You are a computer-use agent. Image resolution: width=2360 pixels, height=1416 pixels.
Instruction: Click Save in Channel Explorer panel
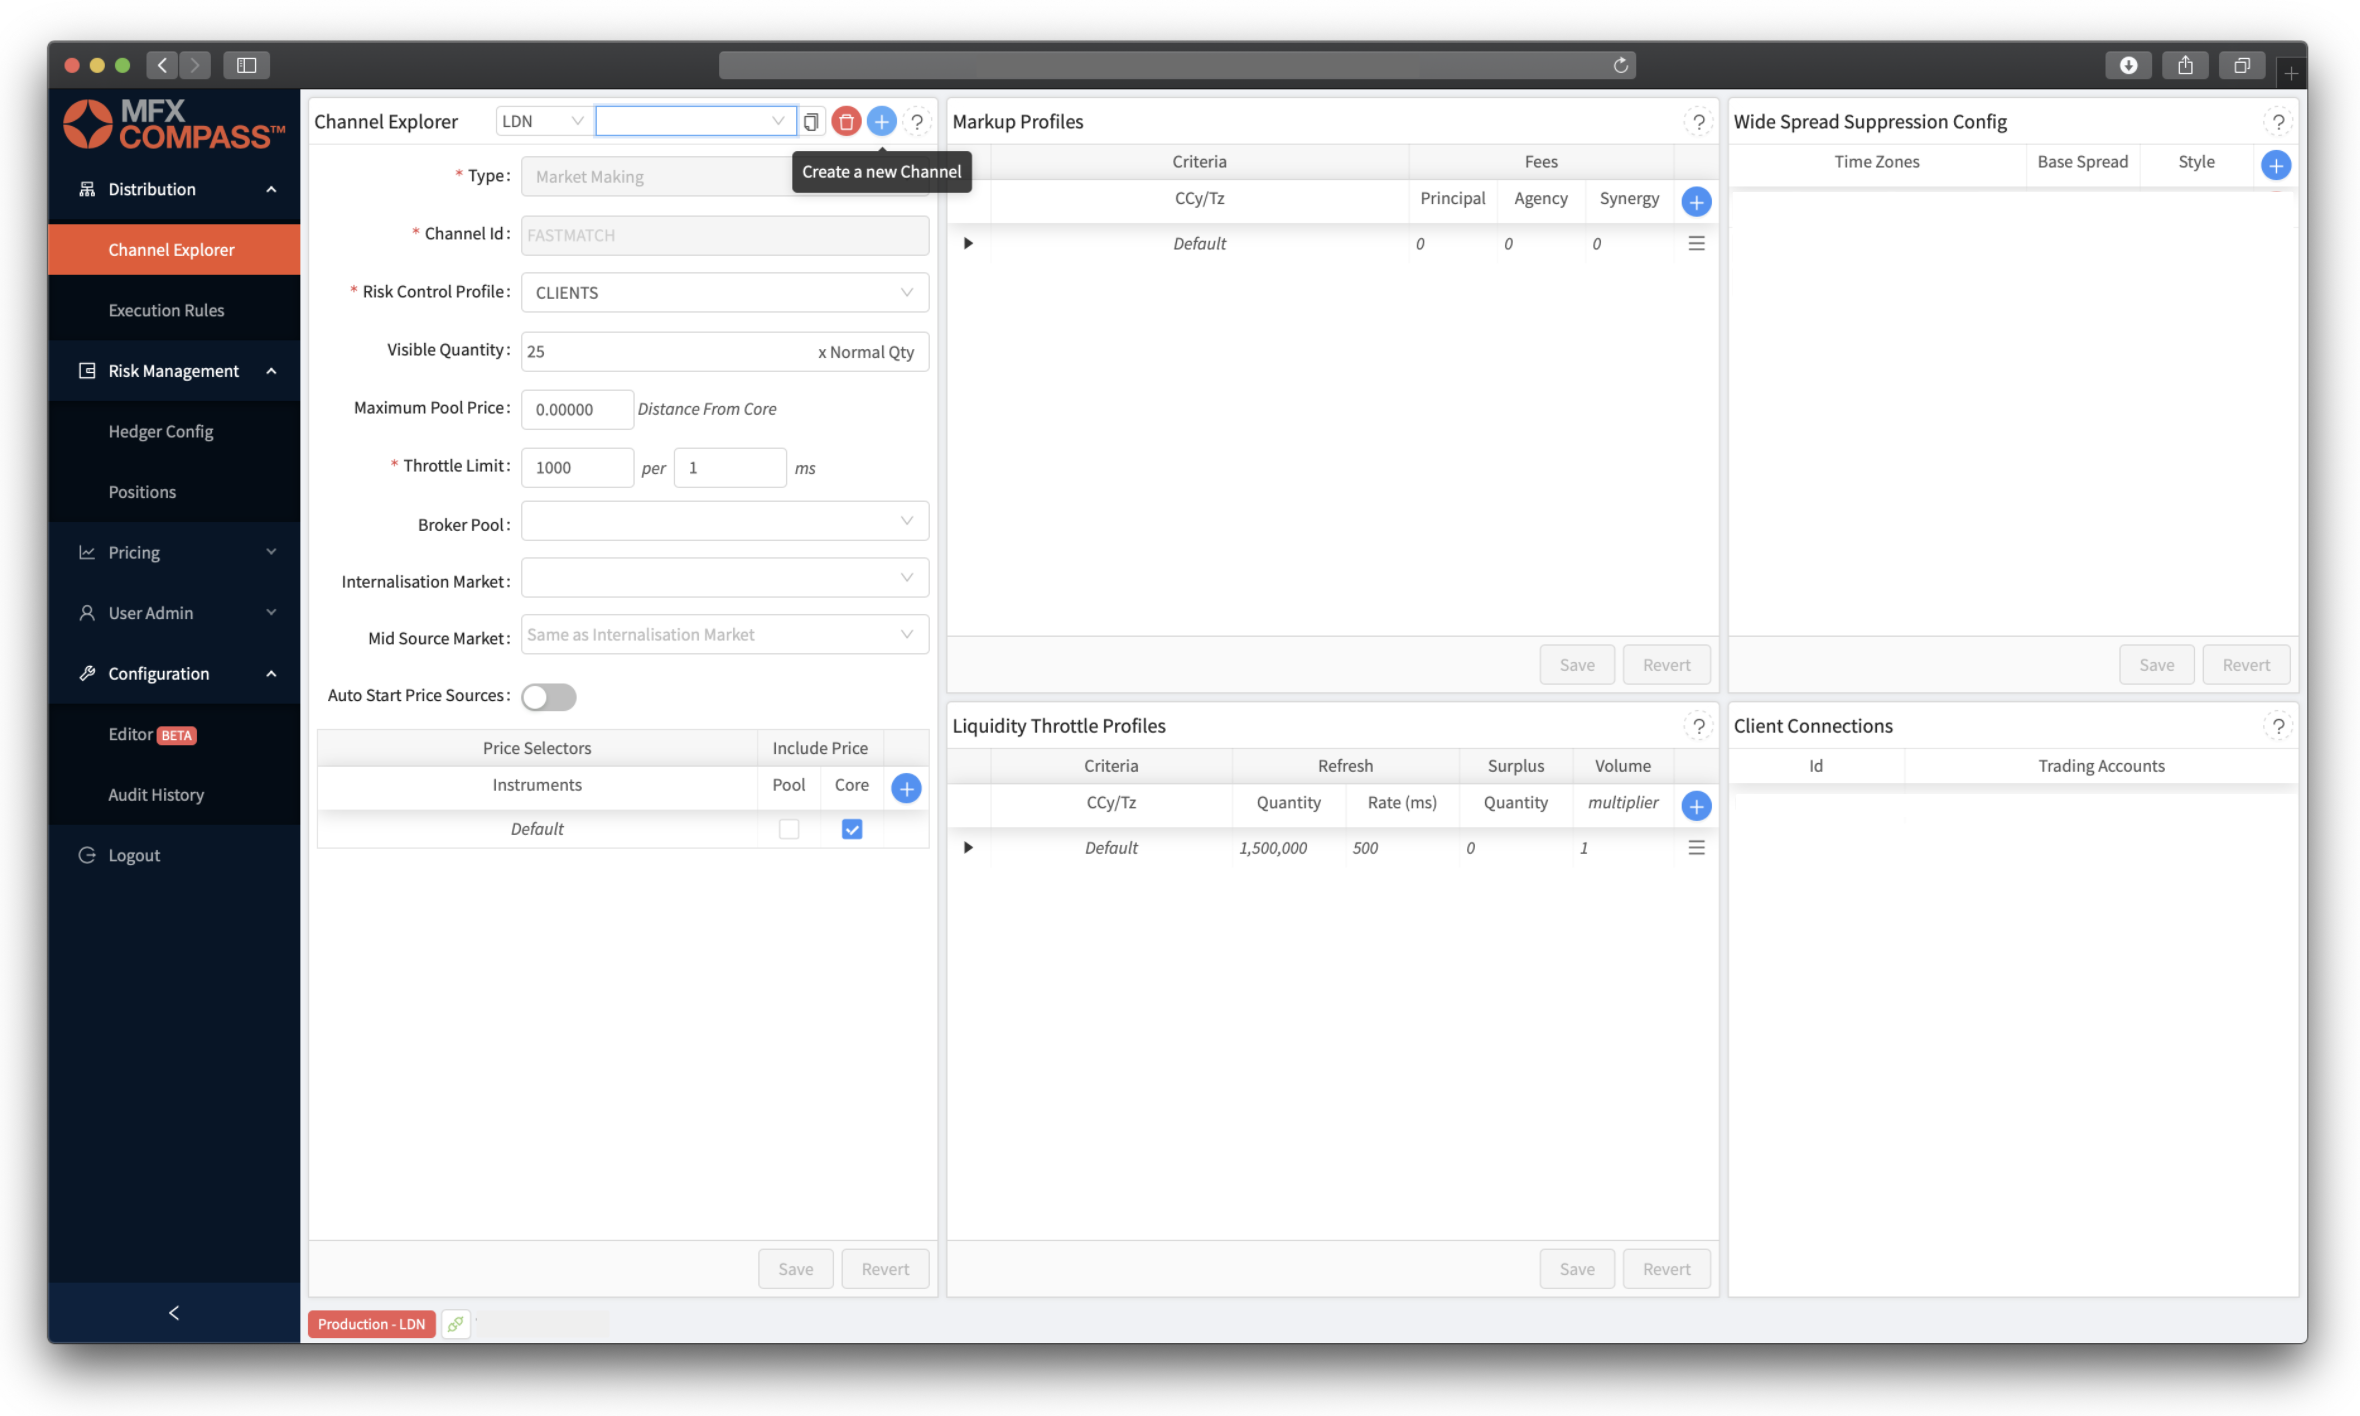pos(796,1269)
